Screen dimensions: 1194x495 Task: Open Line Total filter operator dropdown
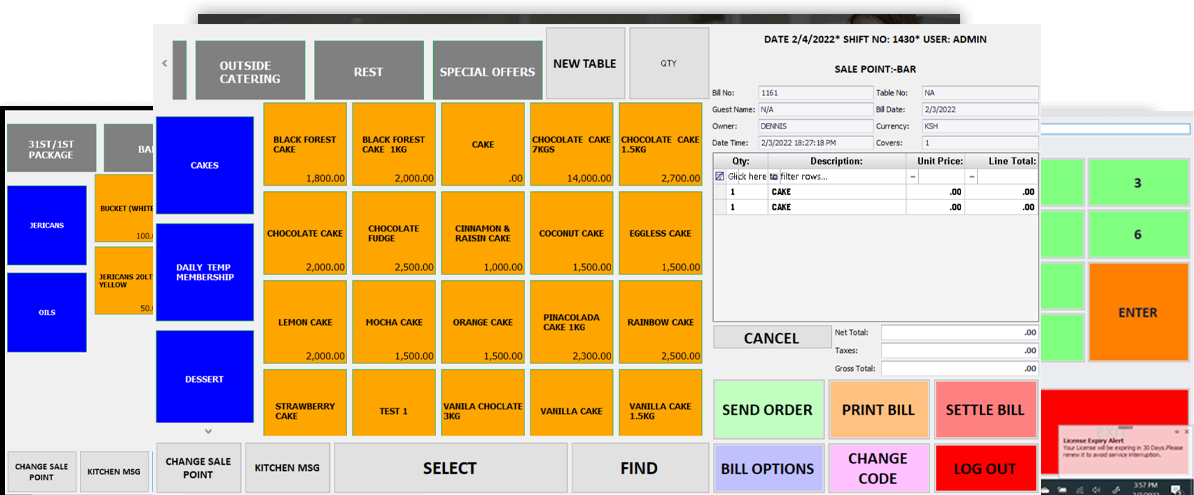(971, 176)
